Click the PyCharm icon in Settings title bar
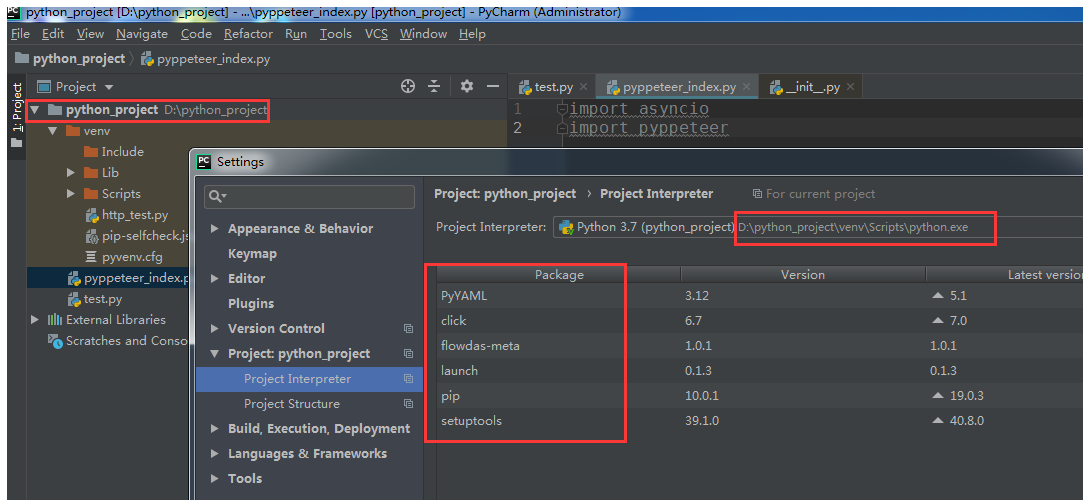 [x=204, y=162]
